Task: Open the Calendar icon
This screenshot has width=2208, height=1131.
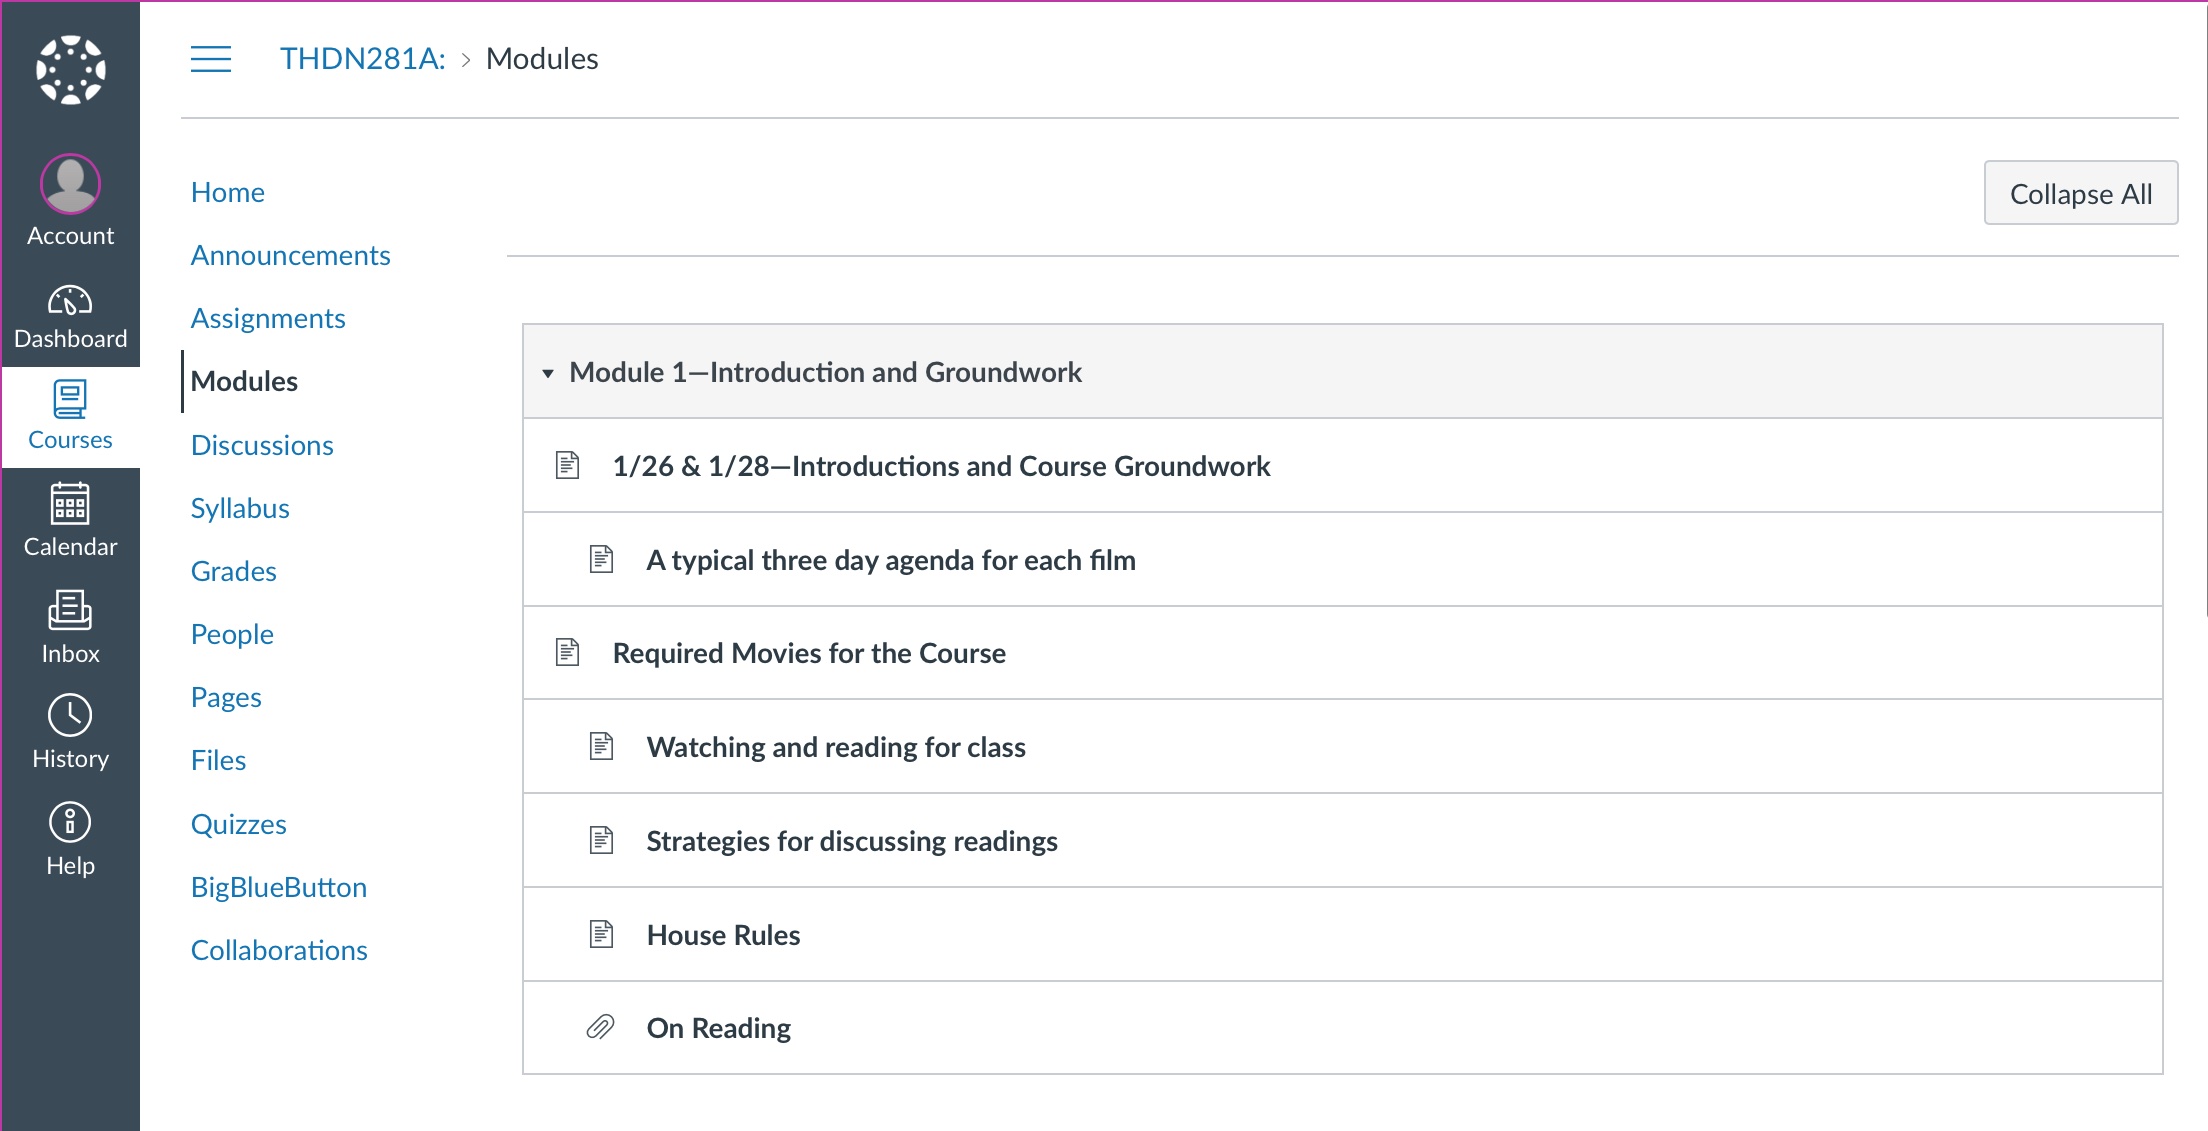Action: (x=70, y=504)
